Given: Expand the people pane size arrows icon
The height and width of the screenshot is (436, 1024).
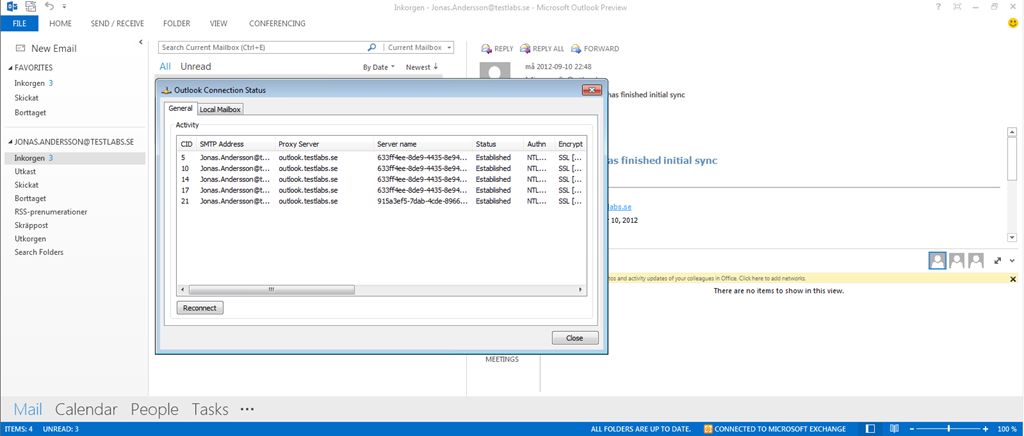Looking at the screenshot, I should [x=998, y=260].
